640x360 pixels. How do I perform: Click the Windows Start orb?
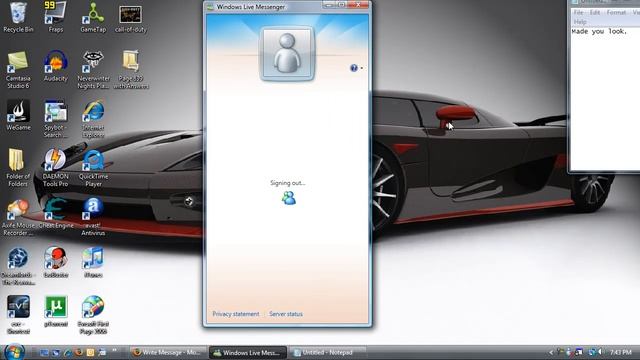point(14,352)
